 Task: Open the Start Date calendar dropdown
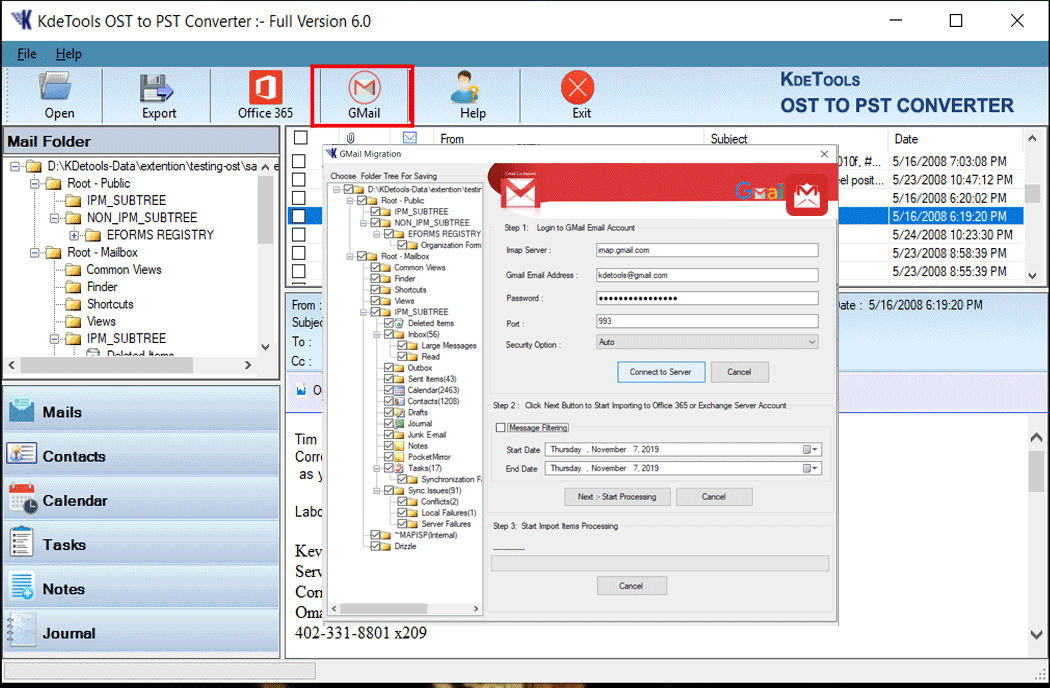811,450
